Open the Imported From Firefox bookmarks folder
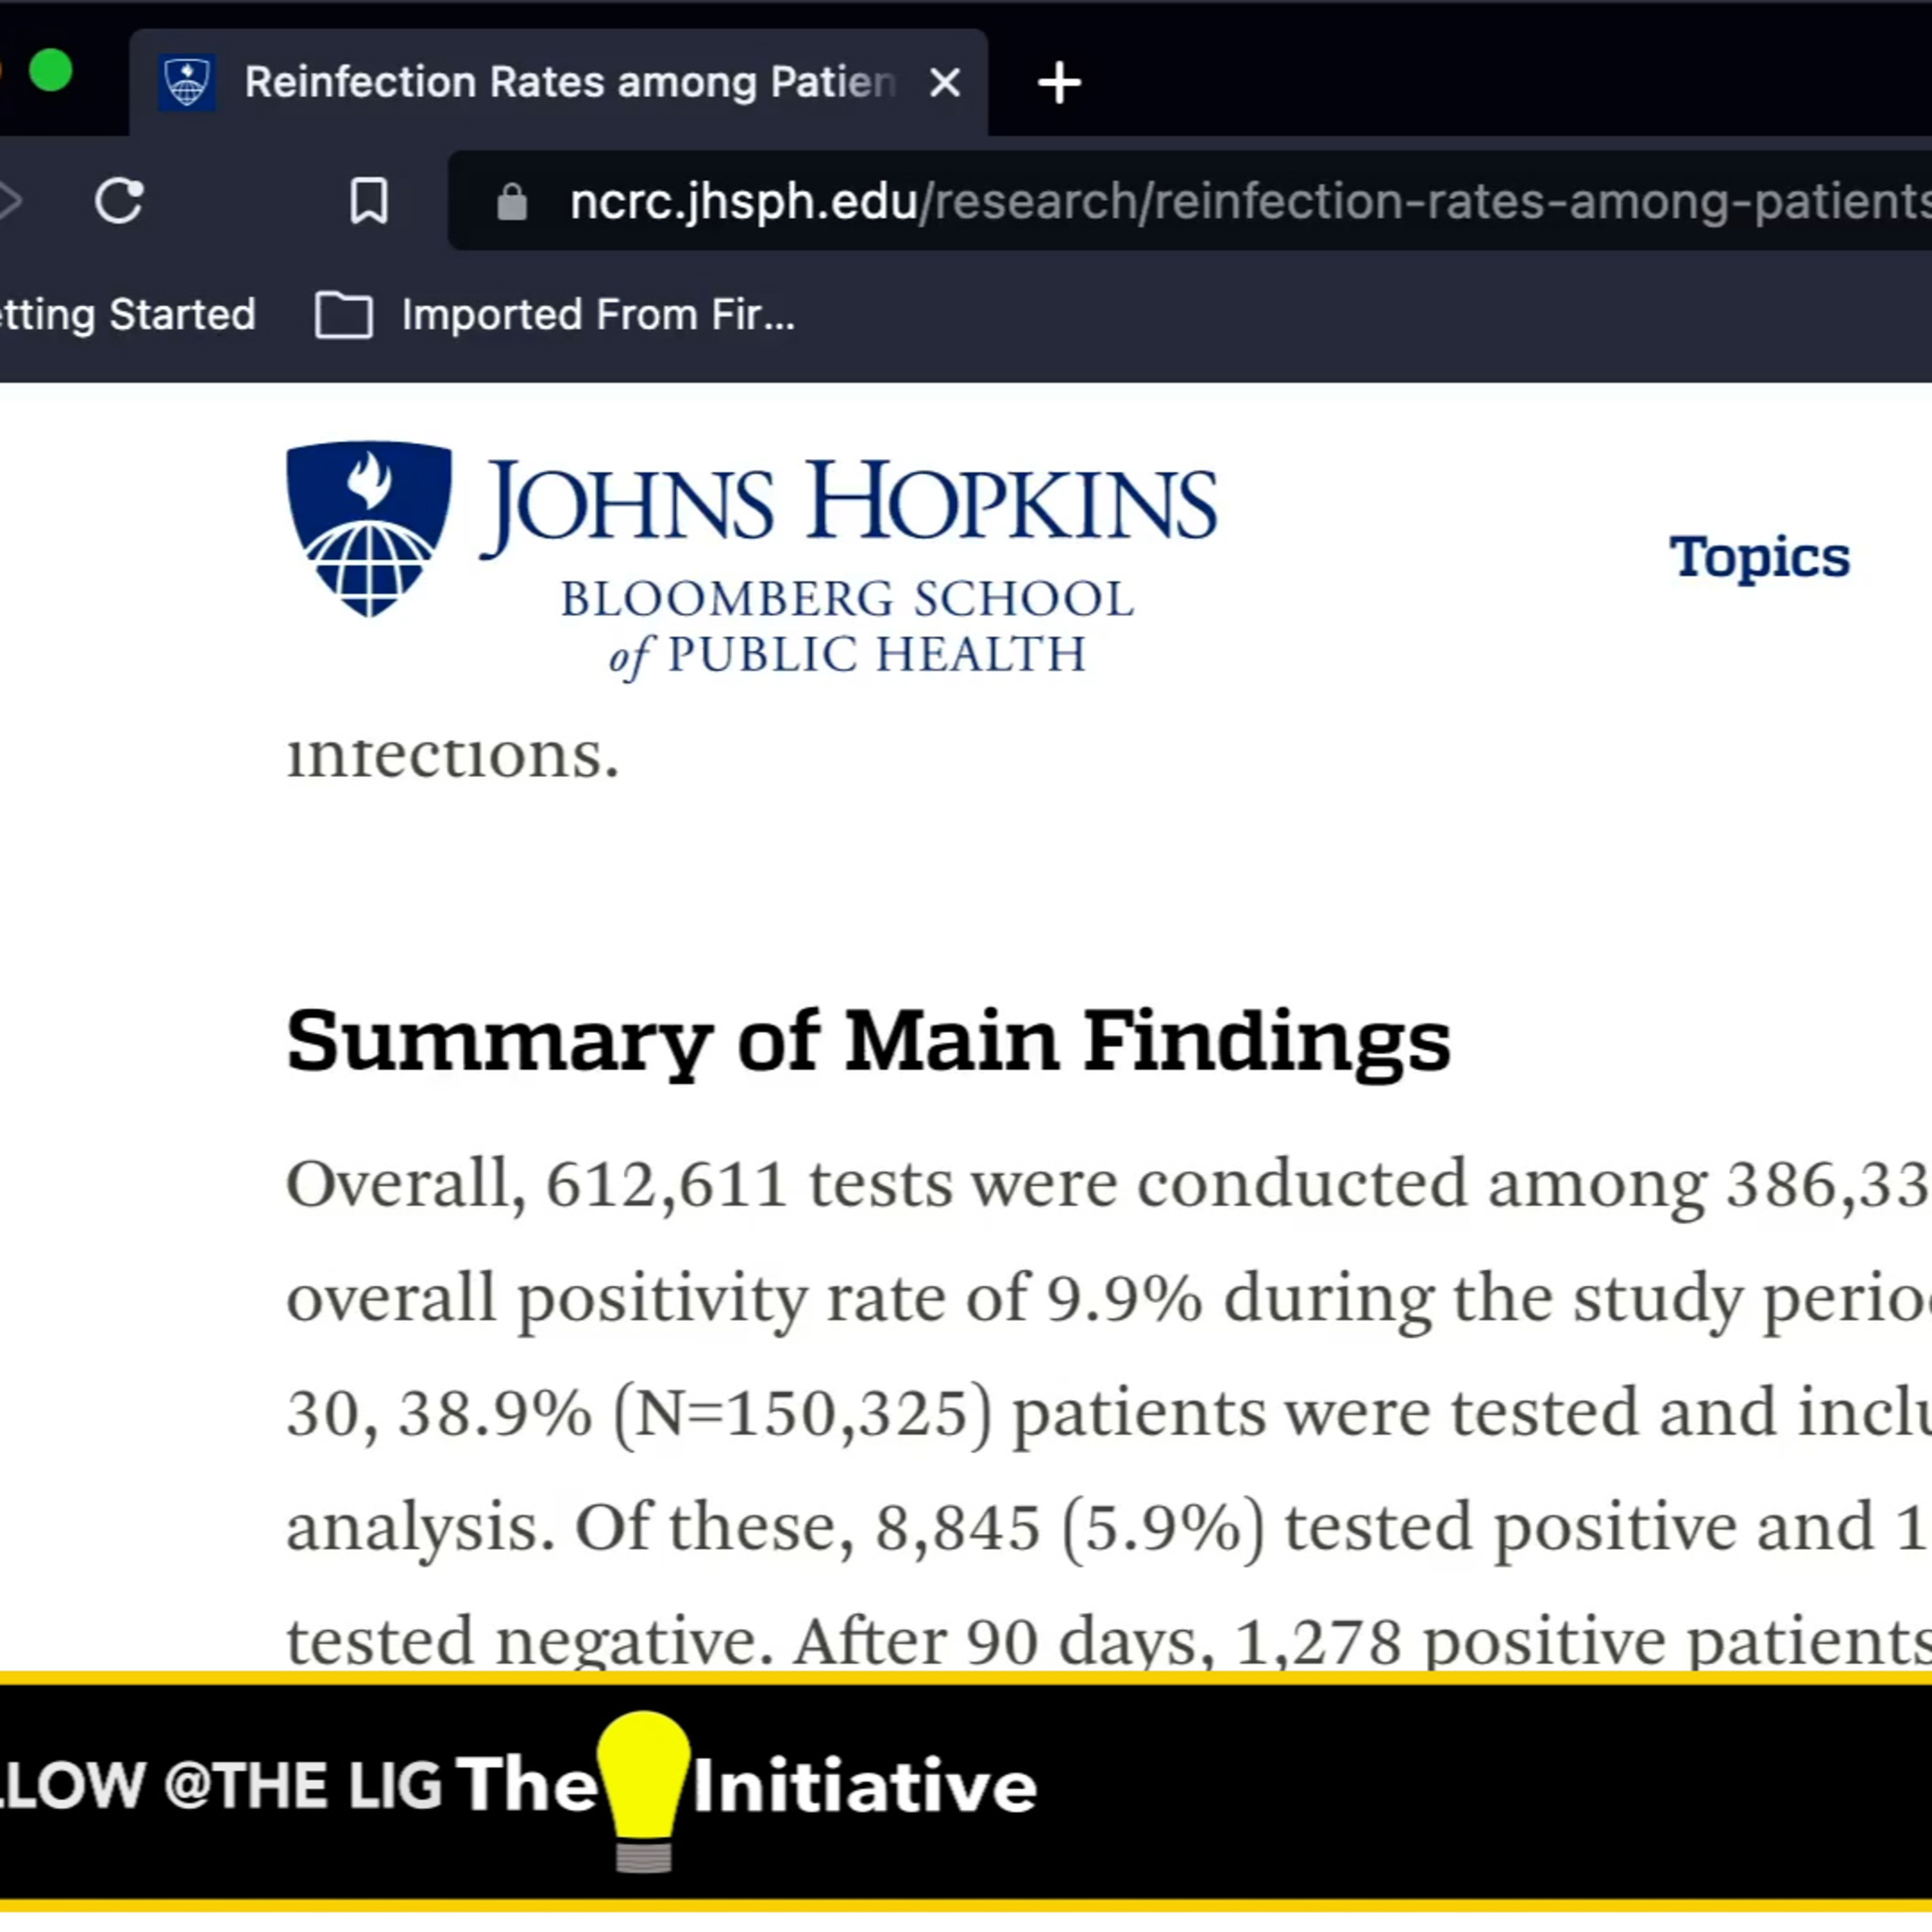1932x1932 pixels. pos(555,315)
